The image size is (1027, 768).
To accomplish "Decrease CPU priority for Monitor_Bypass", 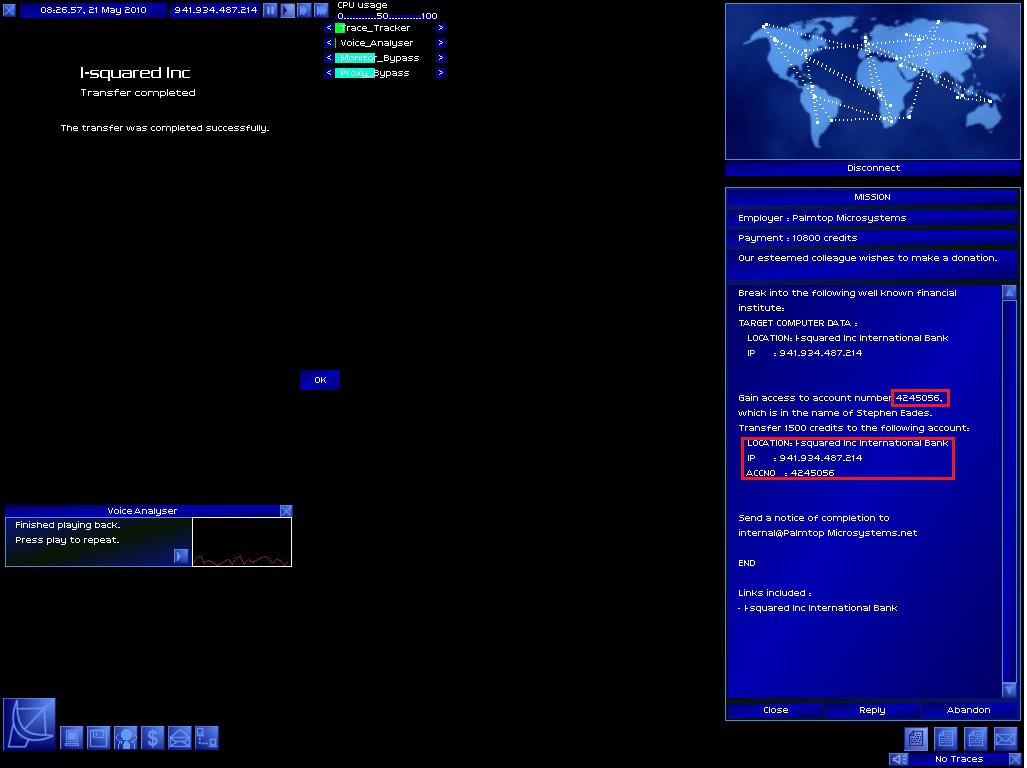I will (x=329, y=58).
